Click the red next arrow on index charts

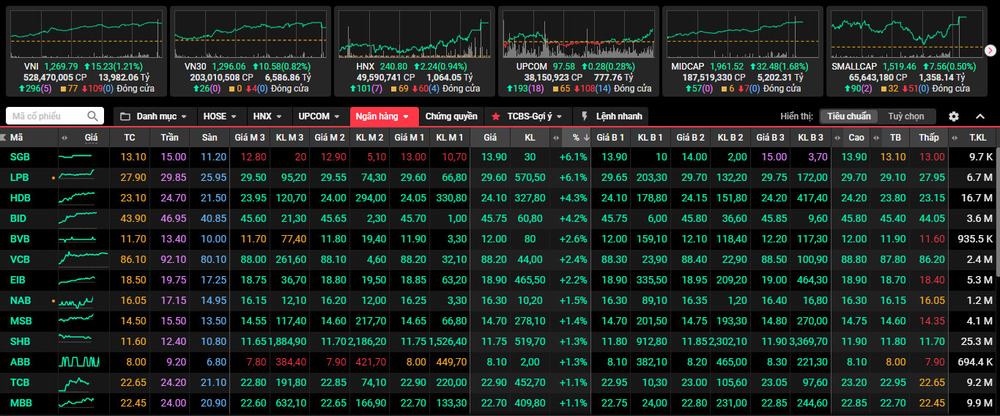[x=990, y=50]
